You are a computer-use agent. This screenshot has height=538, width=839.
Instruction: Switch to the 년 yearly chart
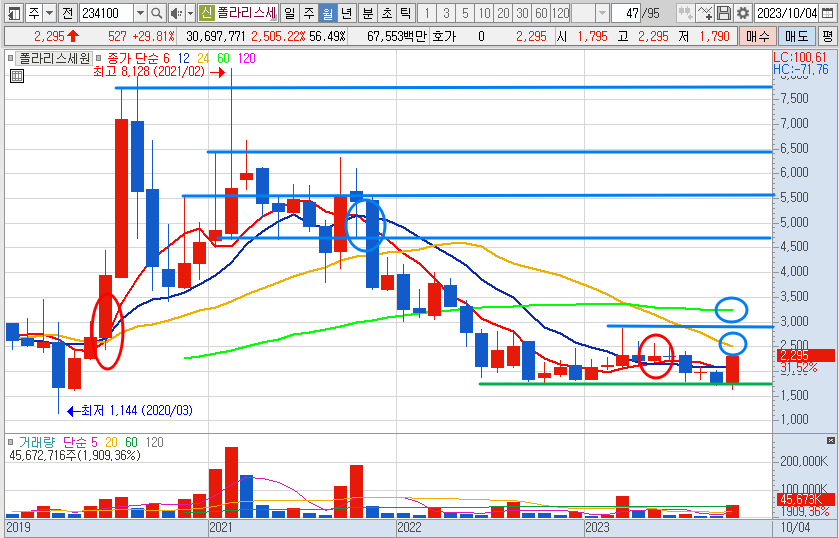tap(346, 13)
